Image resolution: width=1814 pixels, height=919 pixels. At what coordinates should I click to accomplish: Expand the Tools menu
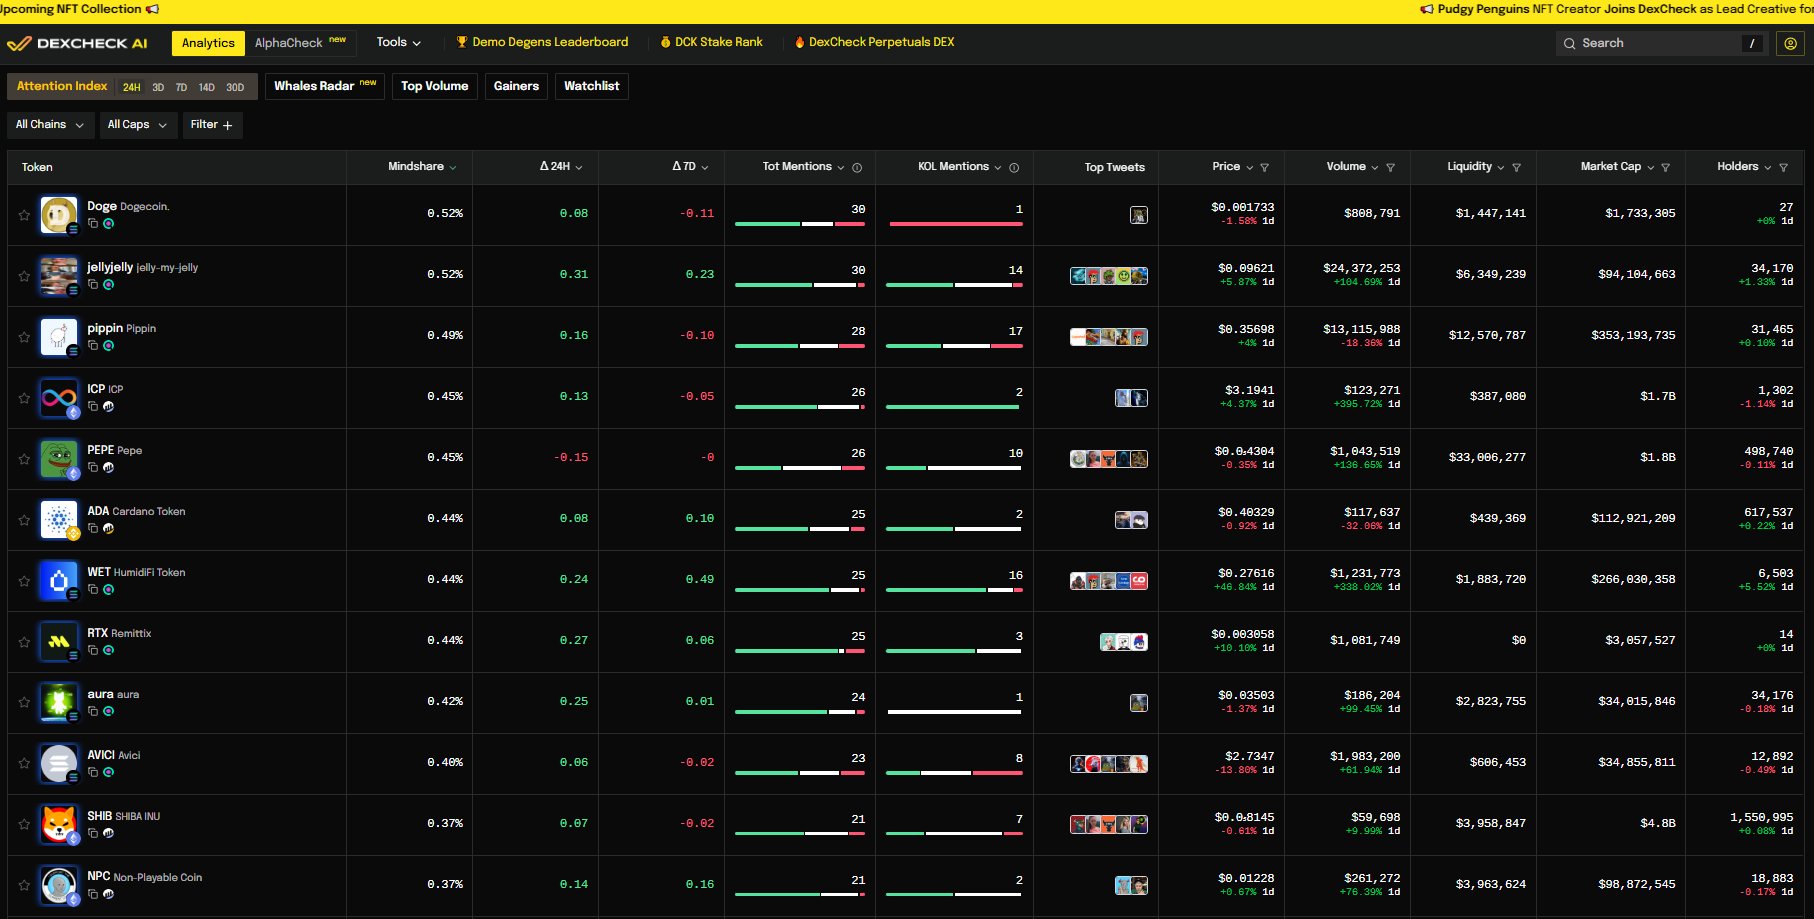tap(398, 42)
